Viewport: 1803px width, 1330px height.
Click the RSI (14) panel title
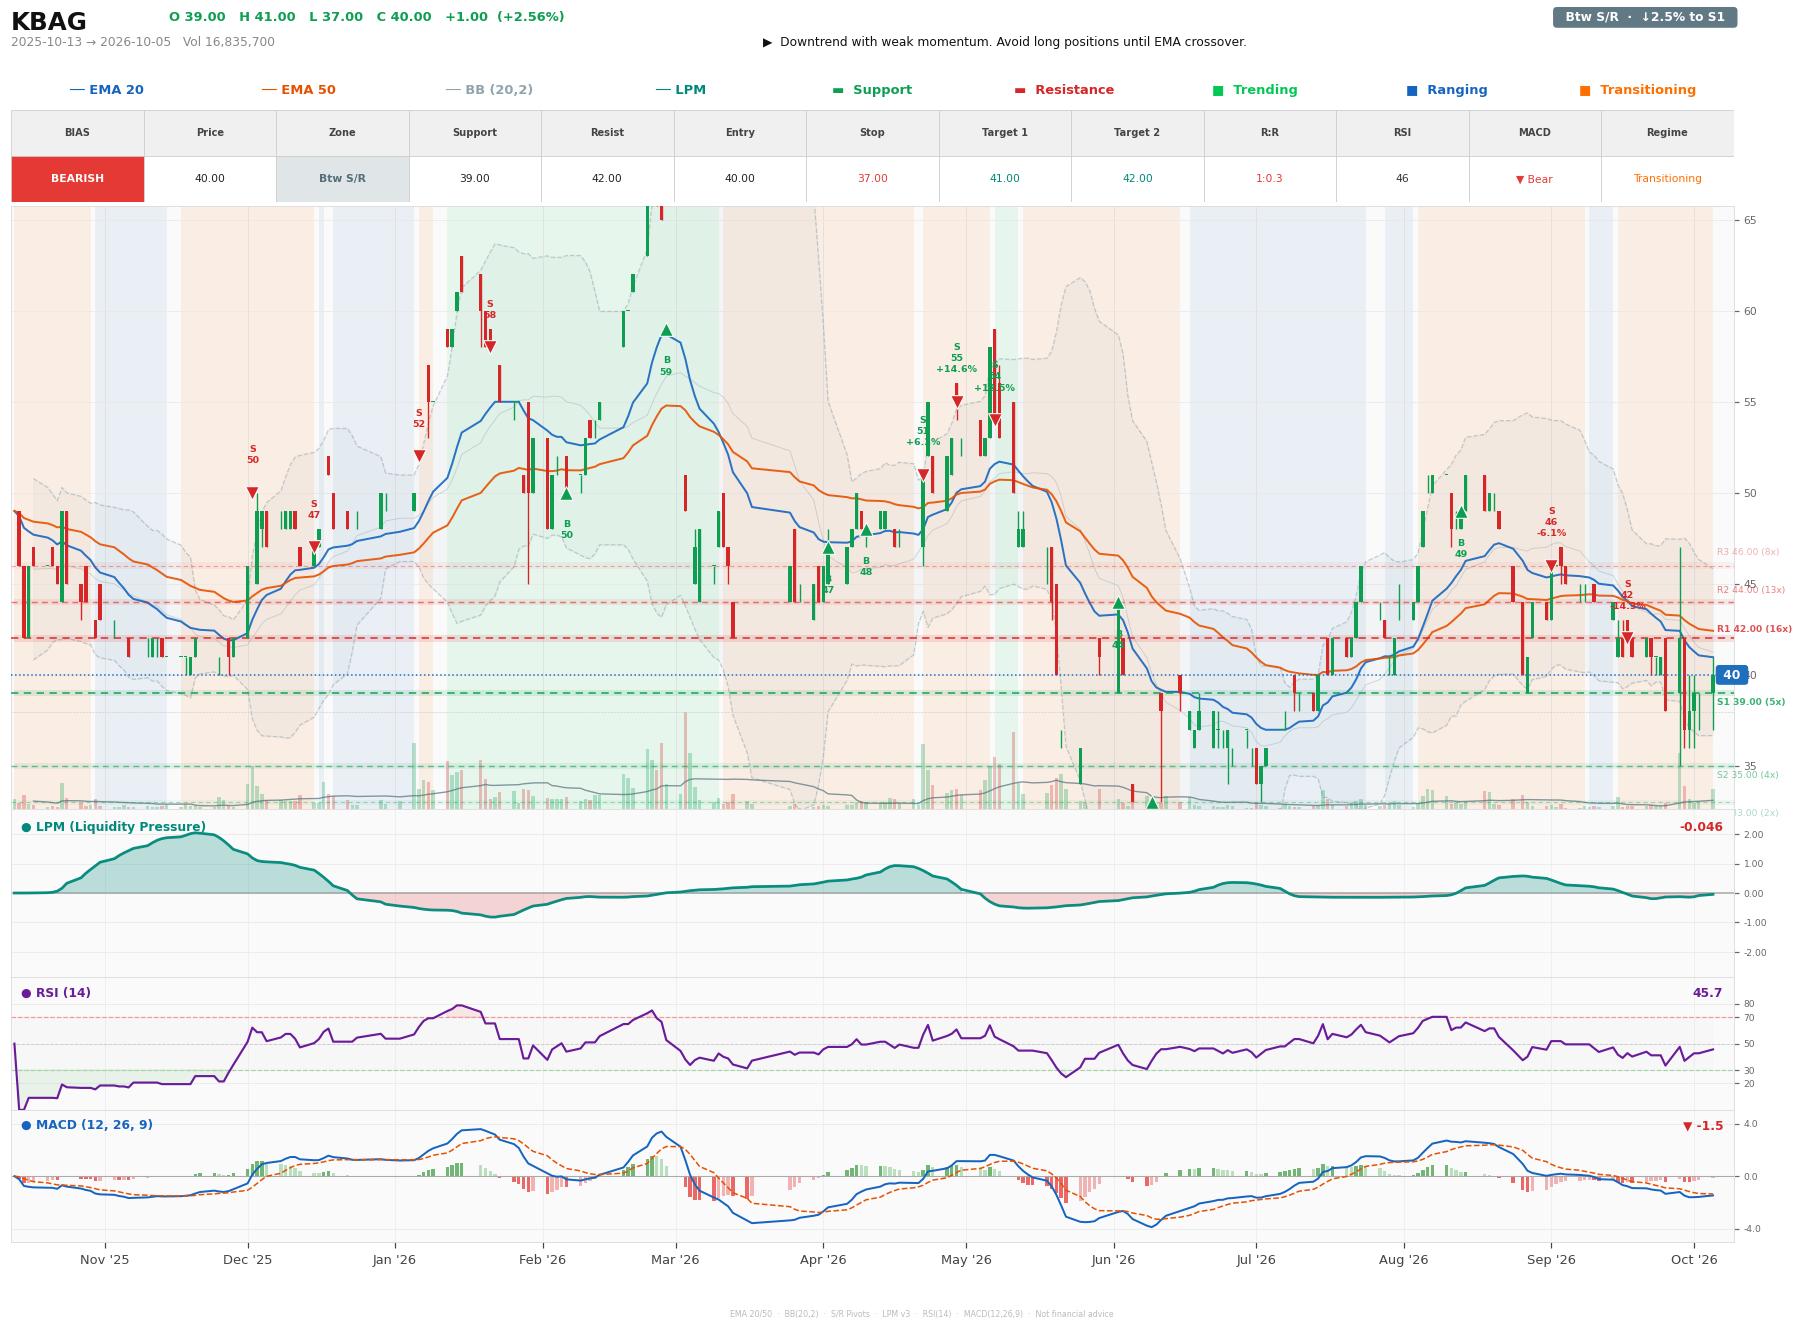pos(56,993)
